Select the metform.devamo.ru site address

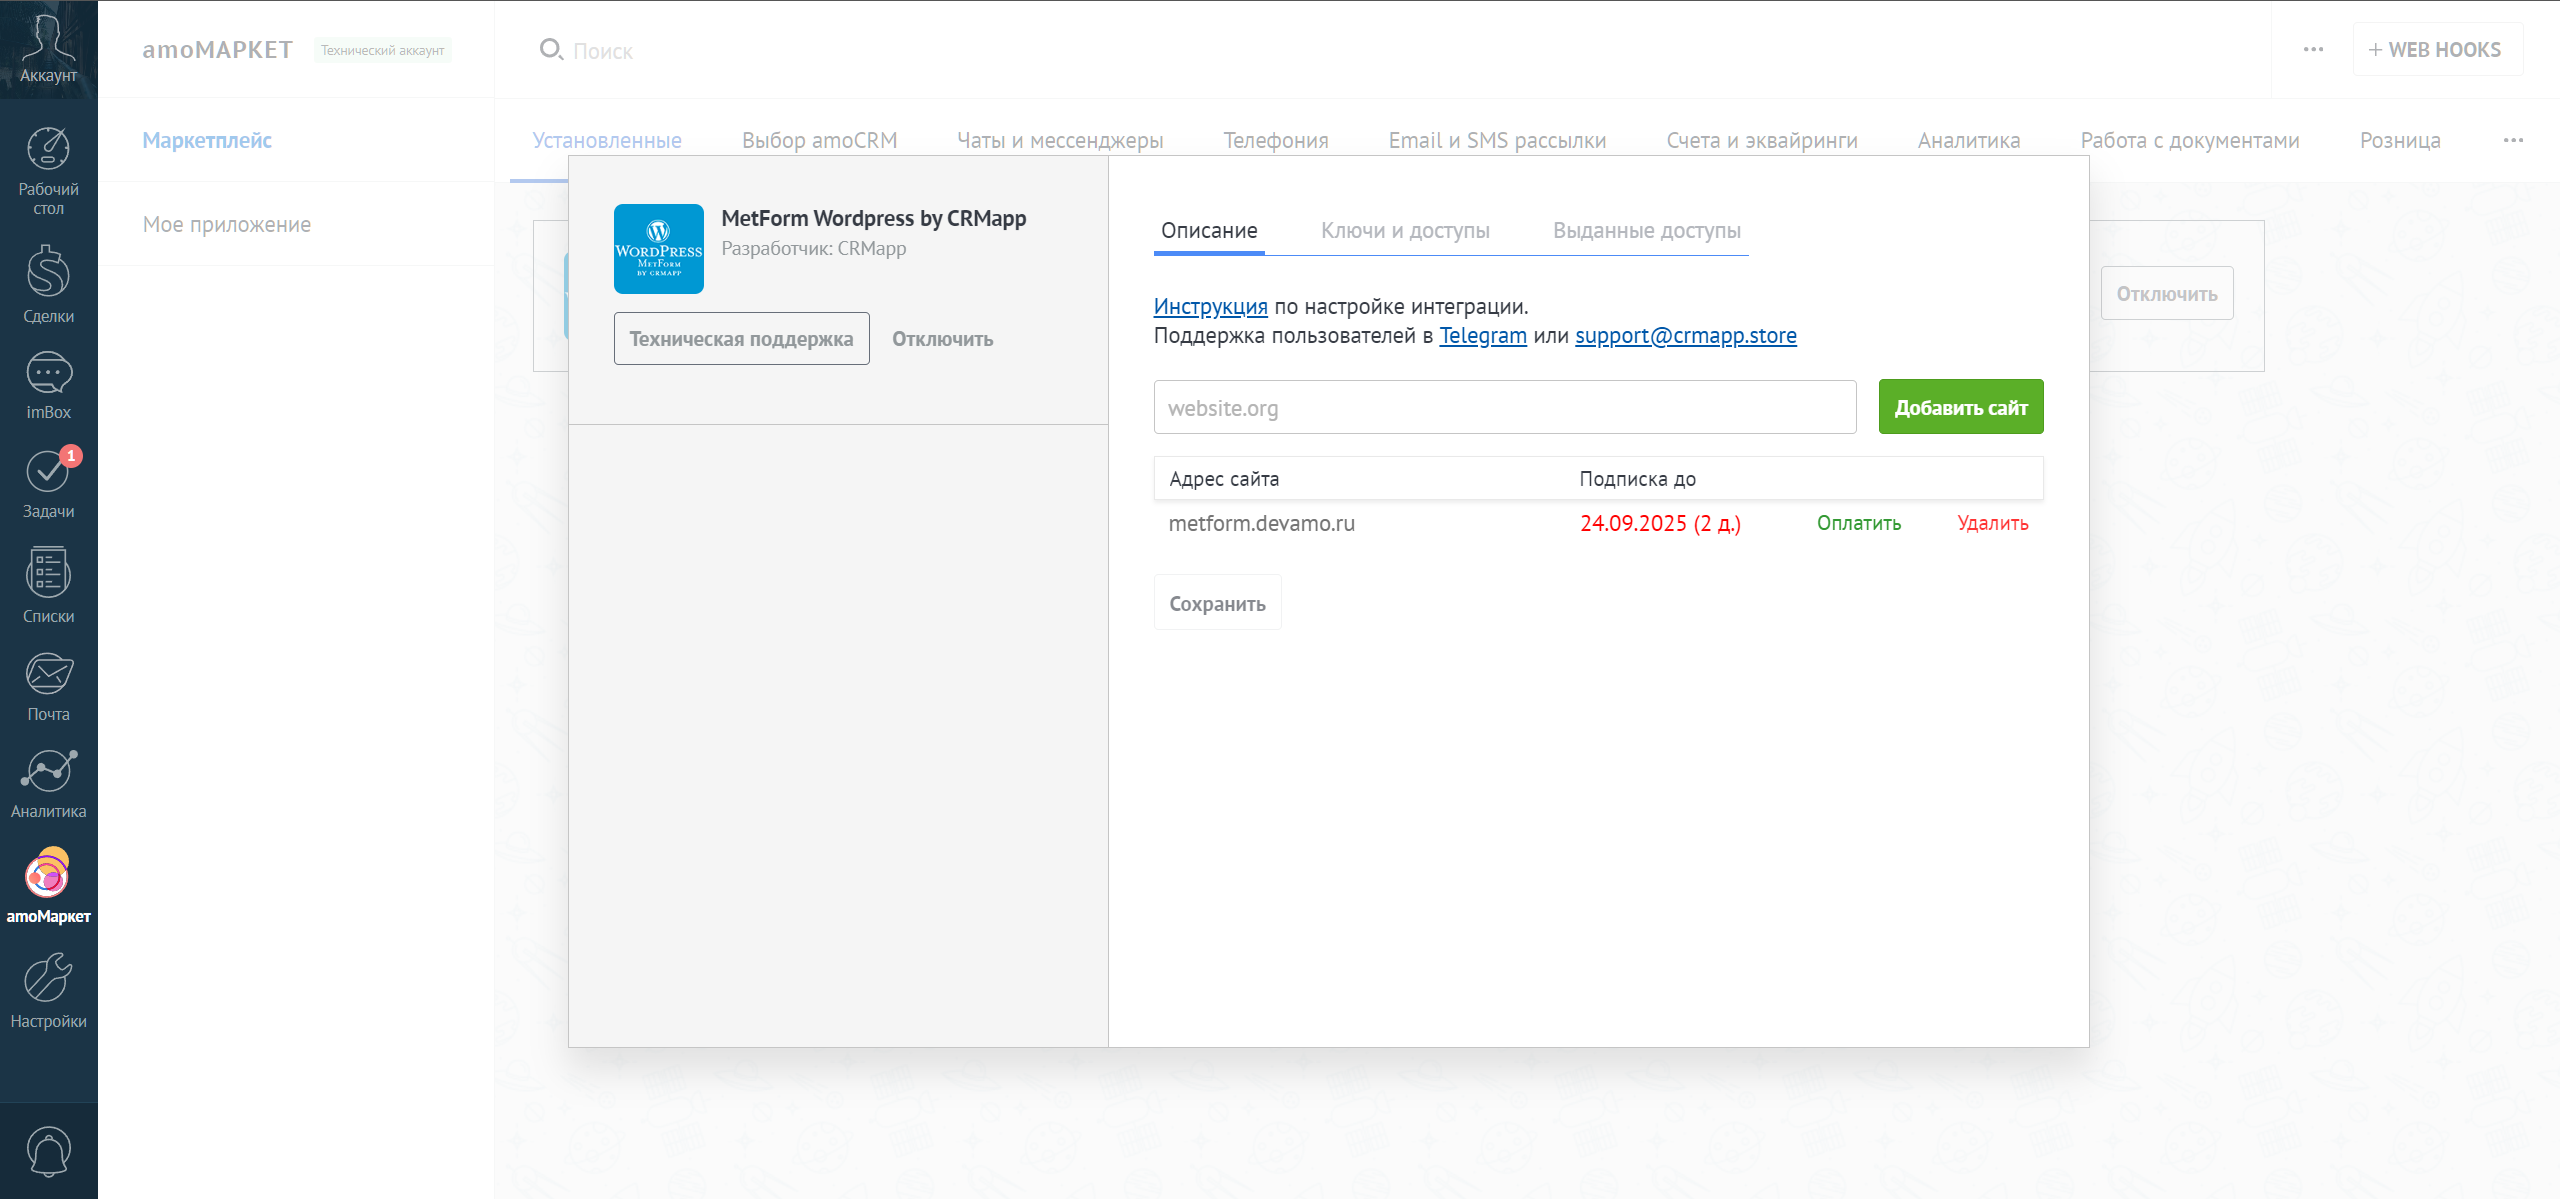point(1262,524)
